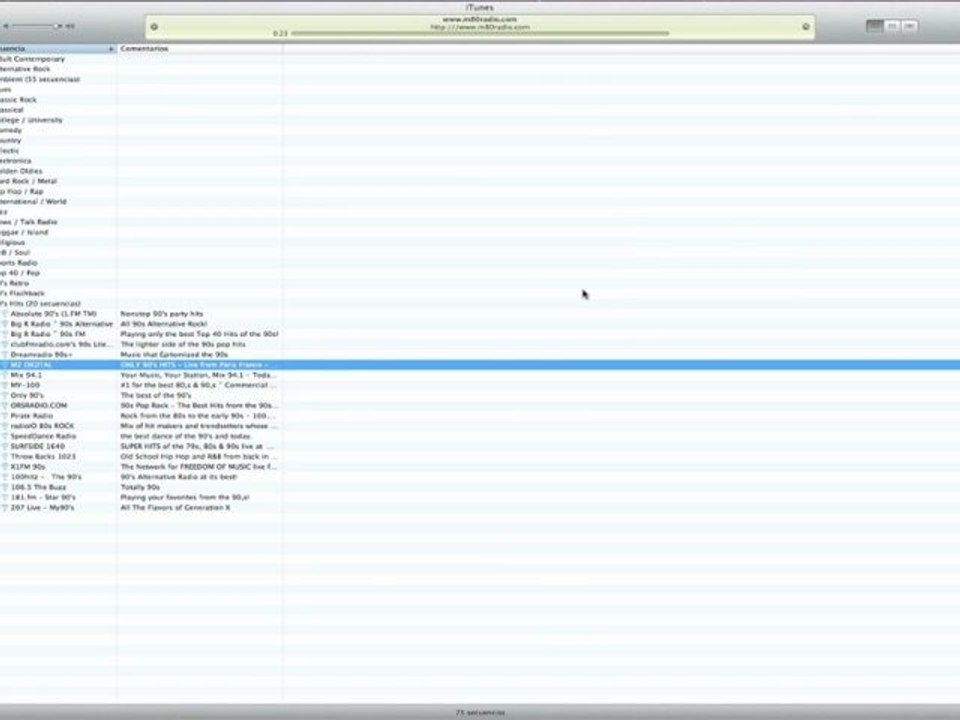The image size is (960, 720).
Task: Switch to list view with the first view button
Action: click(874, 26)
